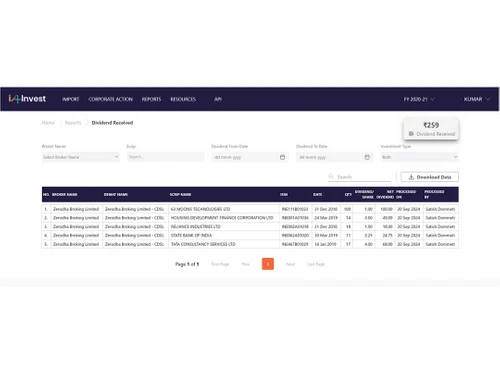This screenshot has width=500, height=375.
Task: Open the CORPORATE ACTION menu
Action: [110, 99]
